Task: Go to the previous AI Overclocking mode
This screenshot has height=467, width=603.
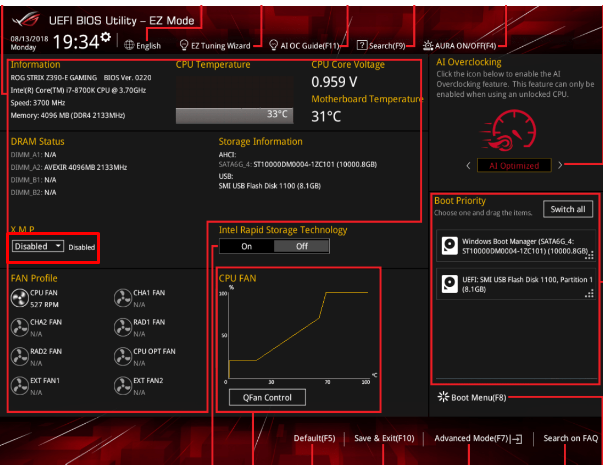Action: tap(468, 166)
